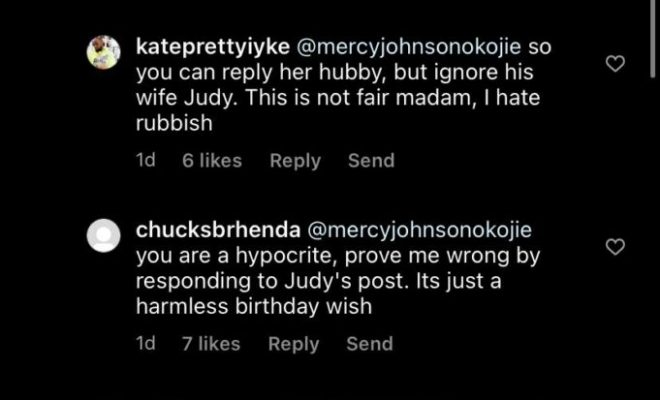Click the 1d timestamp under kateprettyiyke's comment
The height and width of the screenshot is (400, 660).
pyautogui.click(x=145, y=160)
